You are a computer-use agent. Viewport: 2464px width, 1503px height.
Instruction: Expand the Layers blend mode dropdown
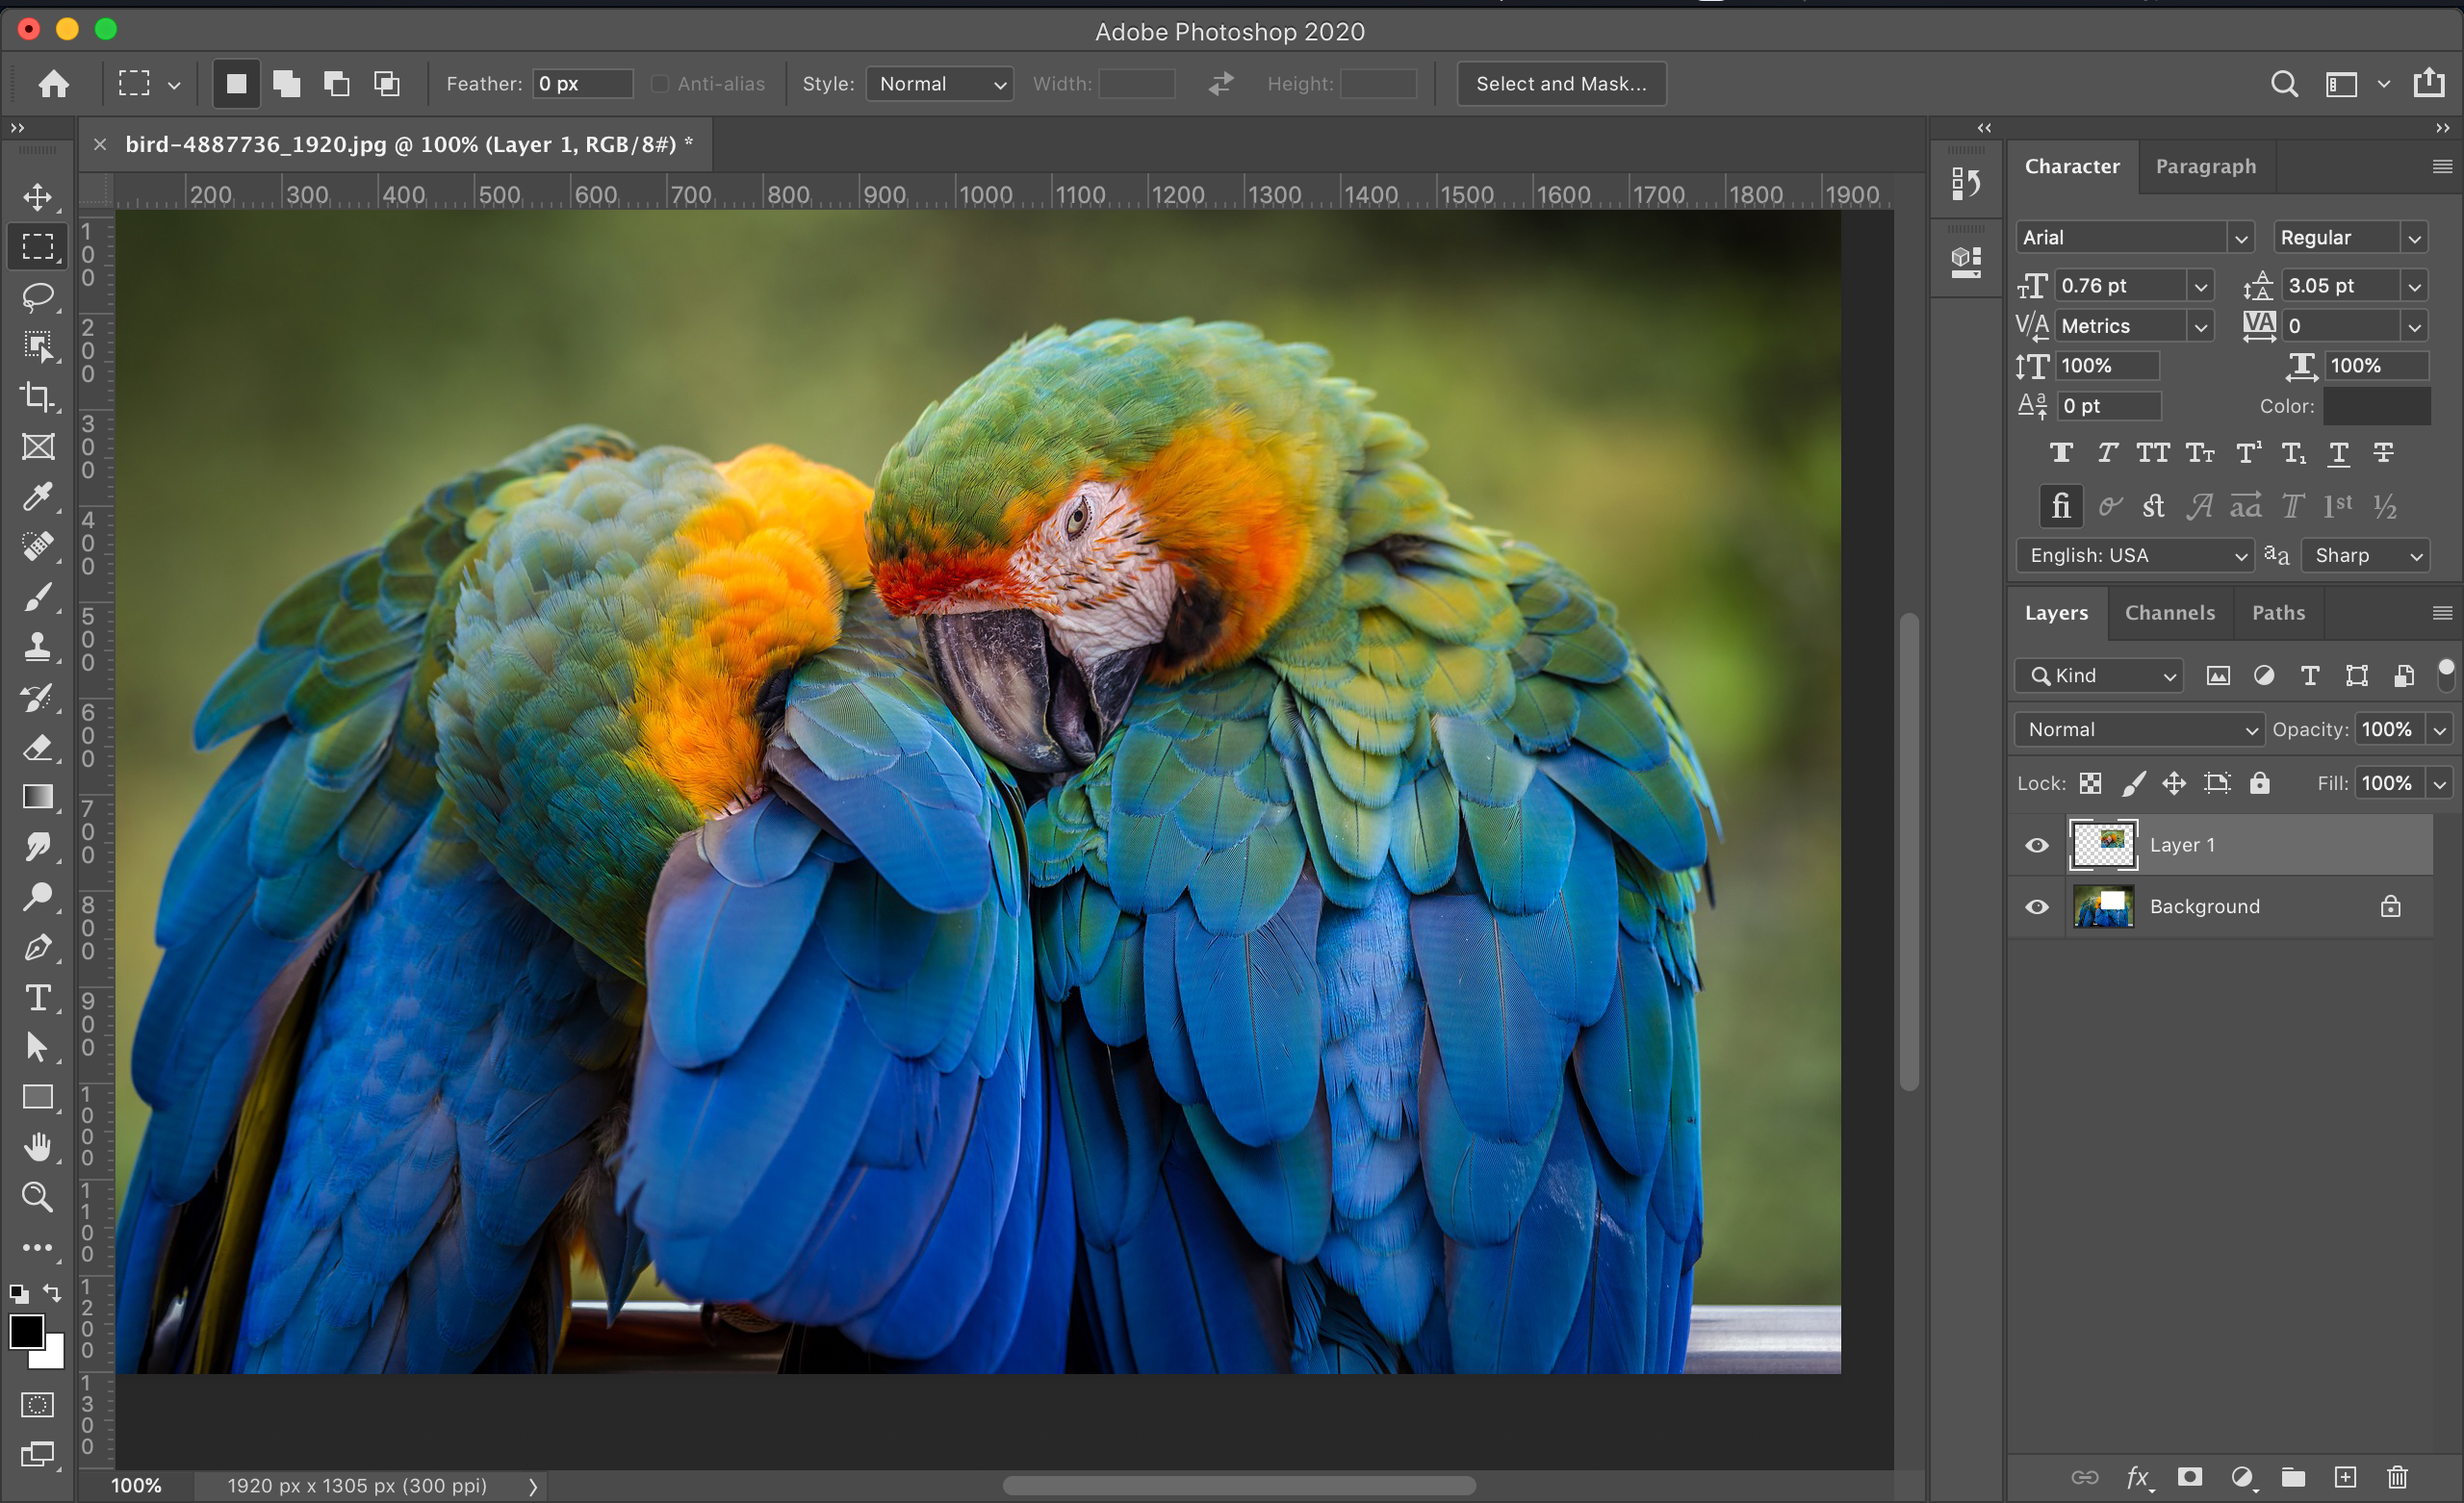(2139, 729)
